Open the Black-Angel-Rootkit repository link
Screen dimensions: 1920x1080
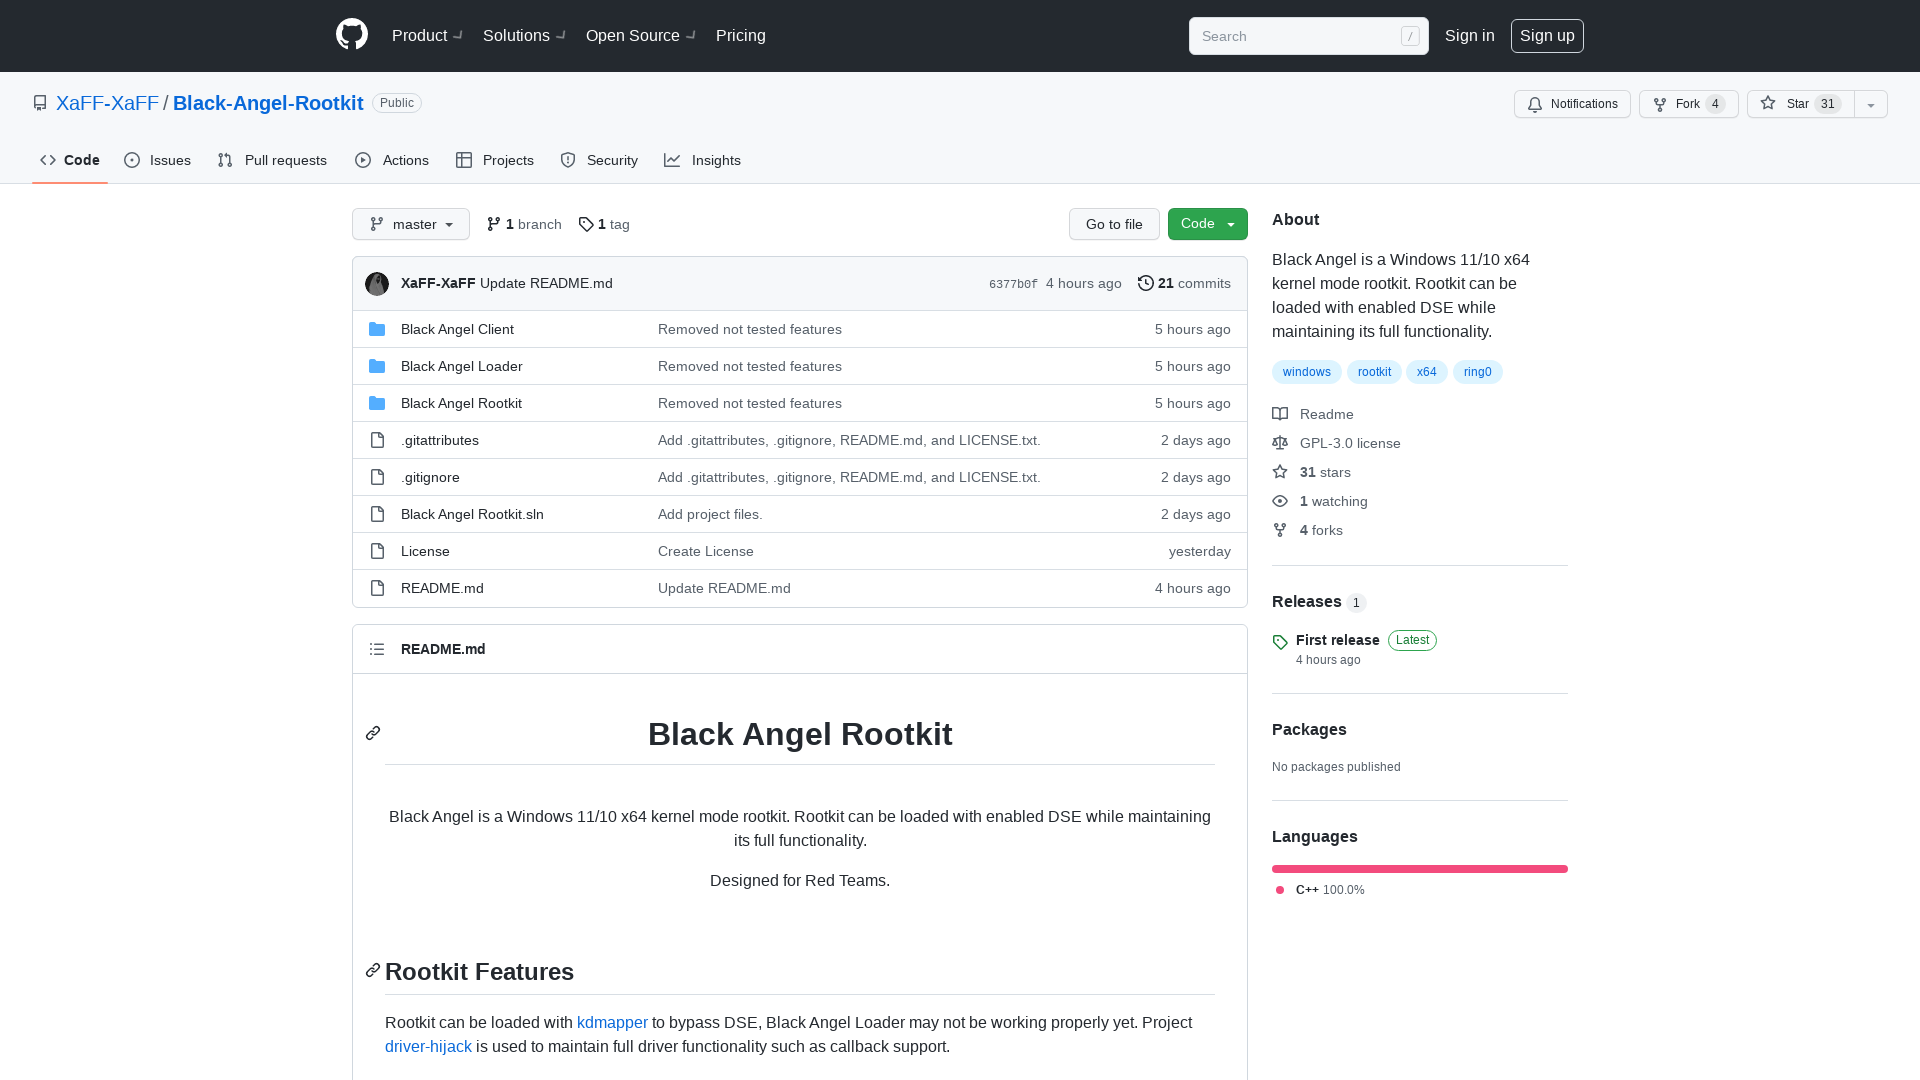[x=268, y=103]
